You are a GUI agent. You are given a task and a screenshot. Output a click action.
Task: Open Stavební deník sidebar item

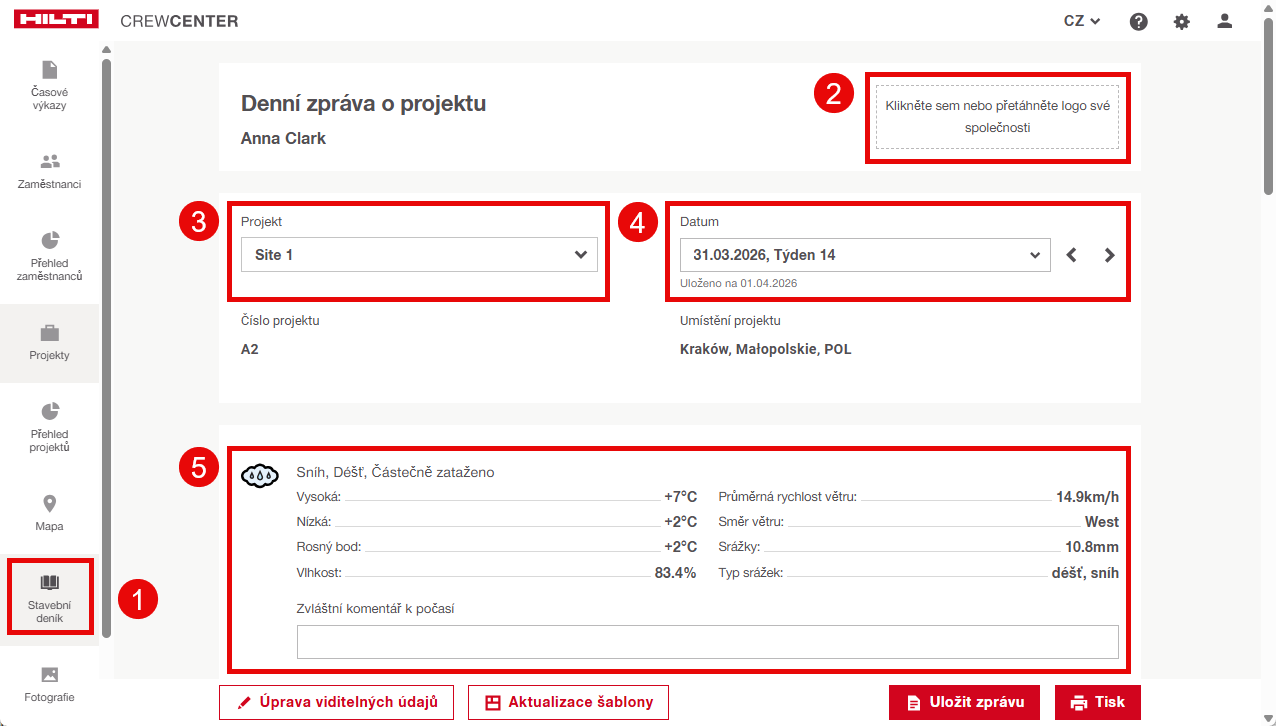point(49,597)
